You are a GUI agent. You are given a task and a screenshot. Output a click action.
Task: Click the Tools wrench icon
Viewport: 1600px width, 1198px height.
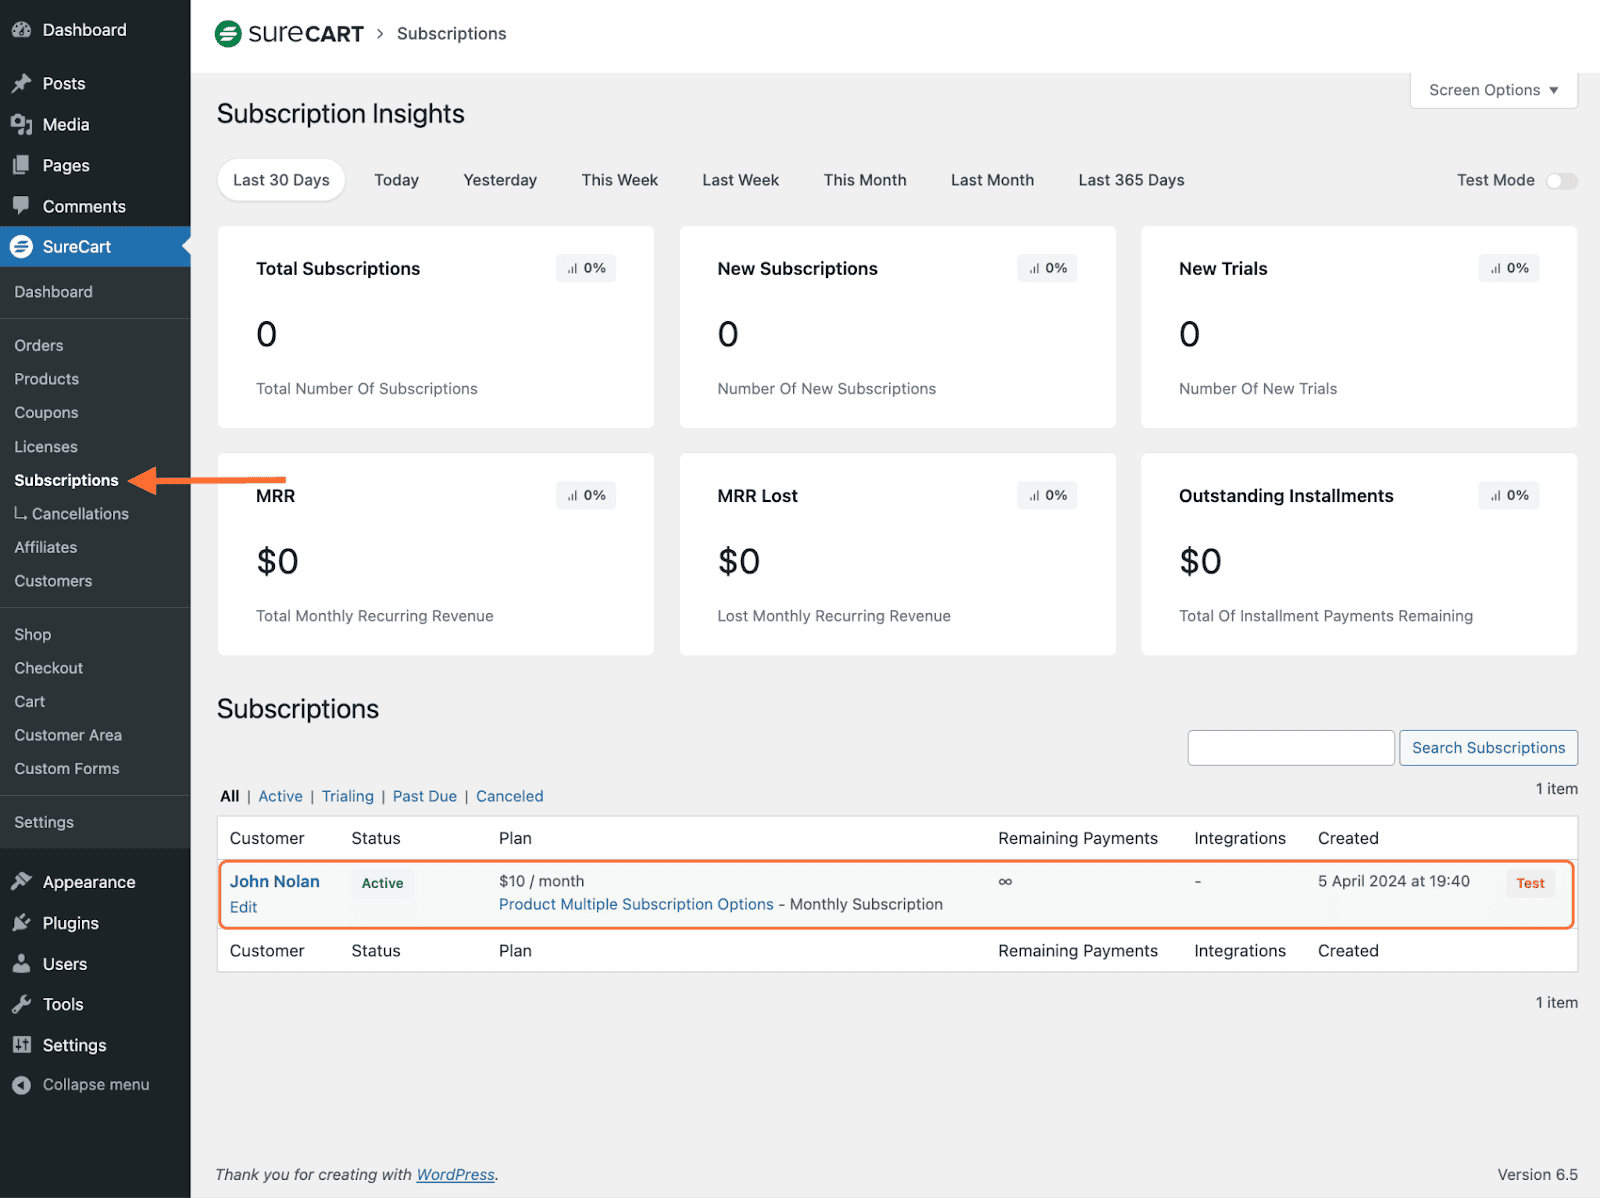21,1005
